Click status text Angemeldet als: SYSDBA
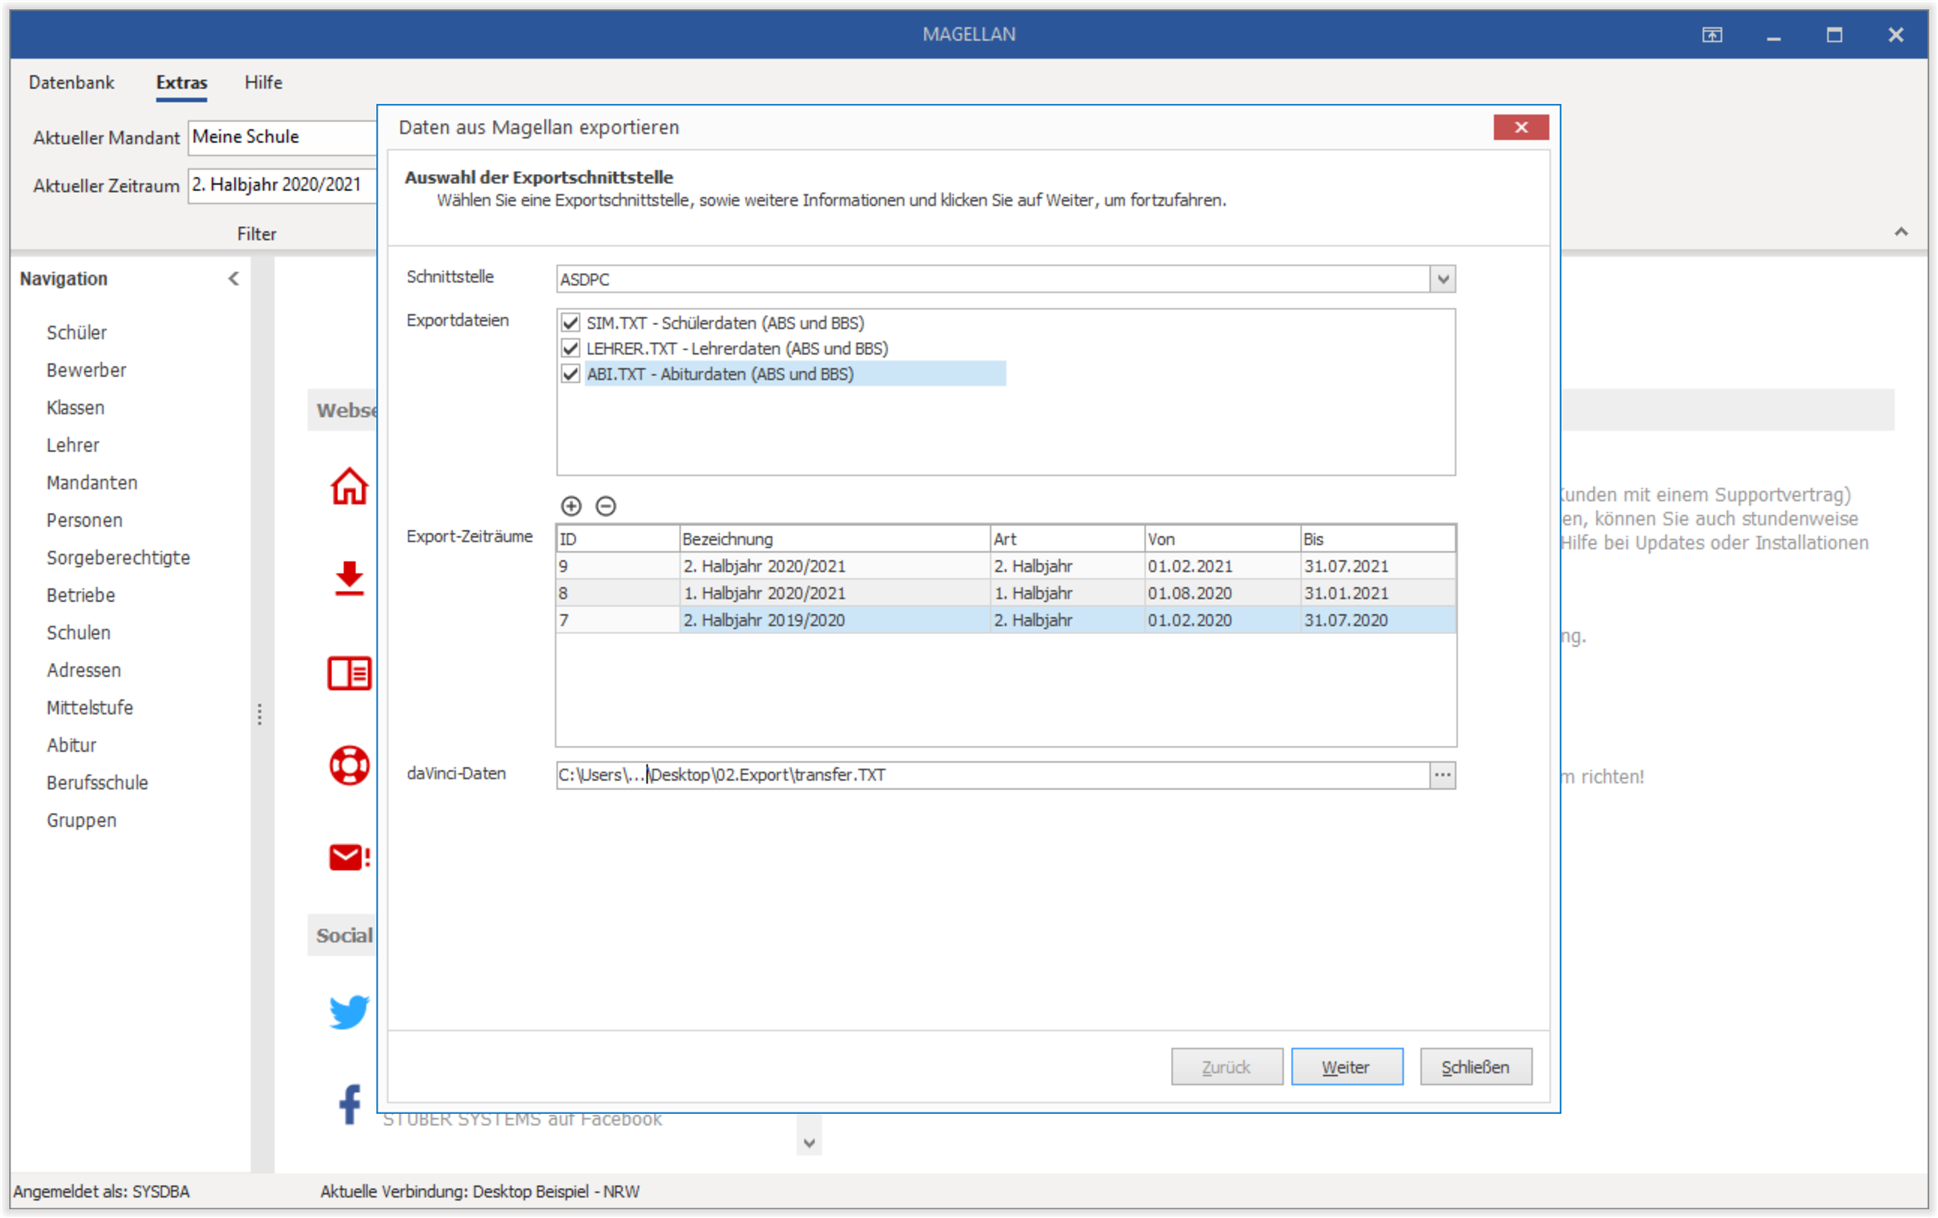 tap(102, 1192)
